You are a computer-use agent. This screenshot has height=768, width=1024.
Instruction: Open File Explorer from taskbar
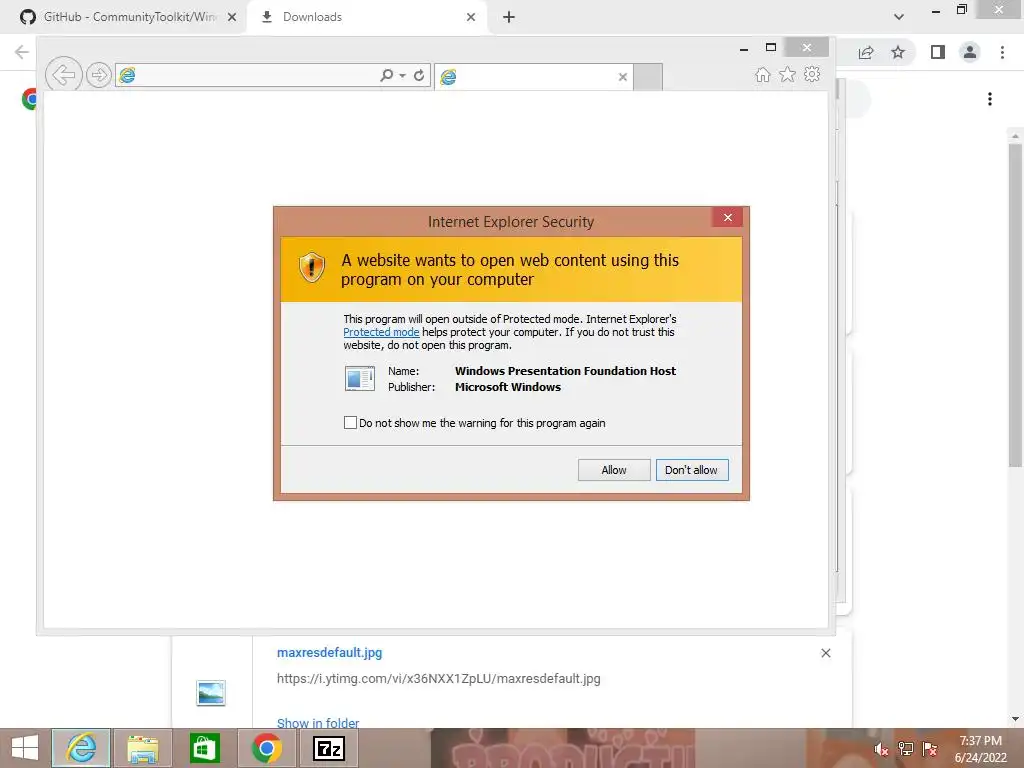click(143, 748)
